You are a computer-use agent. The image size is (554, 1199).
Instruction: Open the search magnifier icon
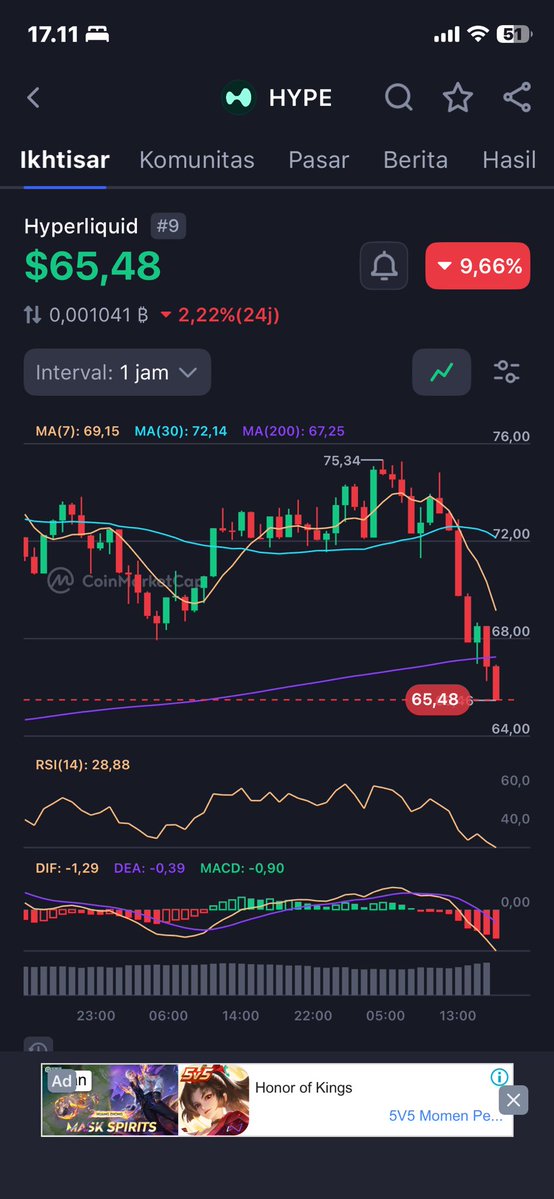[x=399, y=98]
